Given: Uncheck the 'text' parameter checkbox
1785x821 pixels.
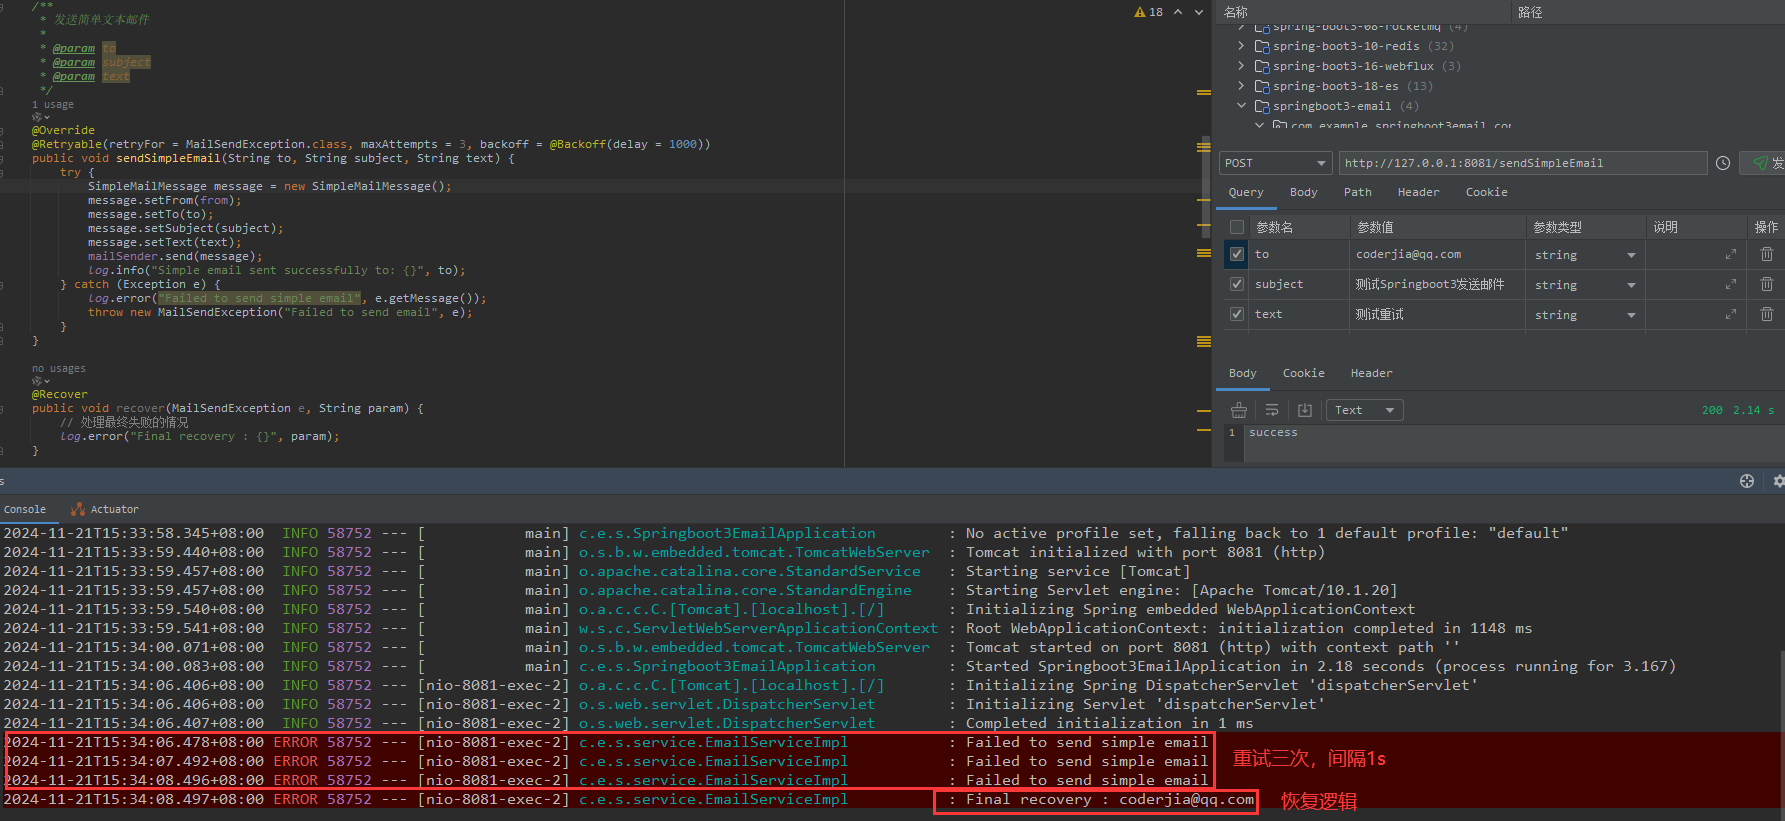Looking at the screenshot, I should 1237,314.
